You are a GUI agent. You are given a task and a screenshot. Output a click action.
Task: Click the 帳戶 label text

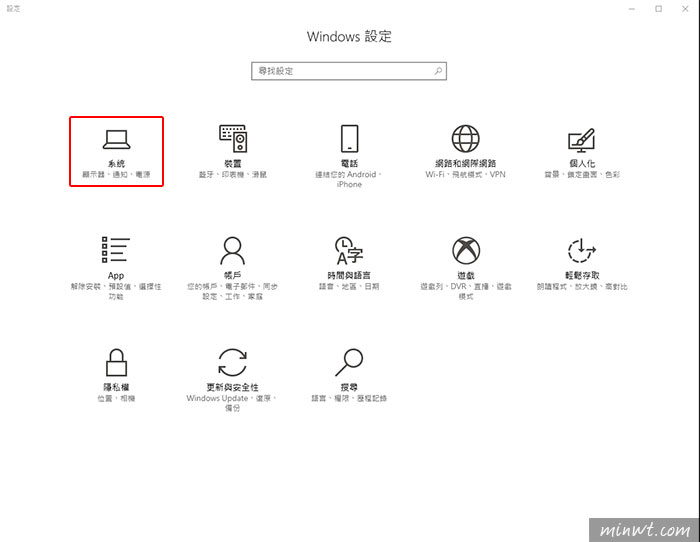(x=233, y=275)
